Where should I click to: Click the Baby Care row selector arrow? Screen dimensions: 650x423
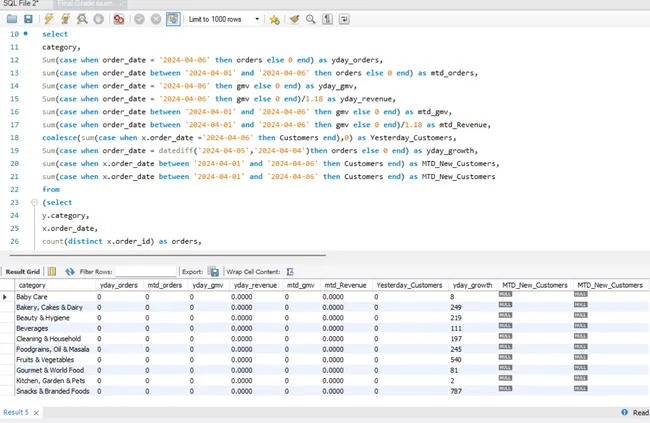pos(5,297)
